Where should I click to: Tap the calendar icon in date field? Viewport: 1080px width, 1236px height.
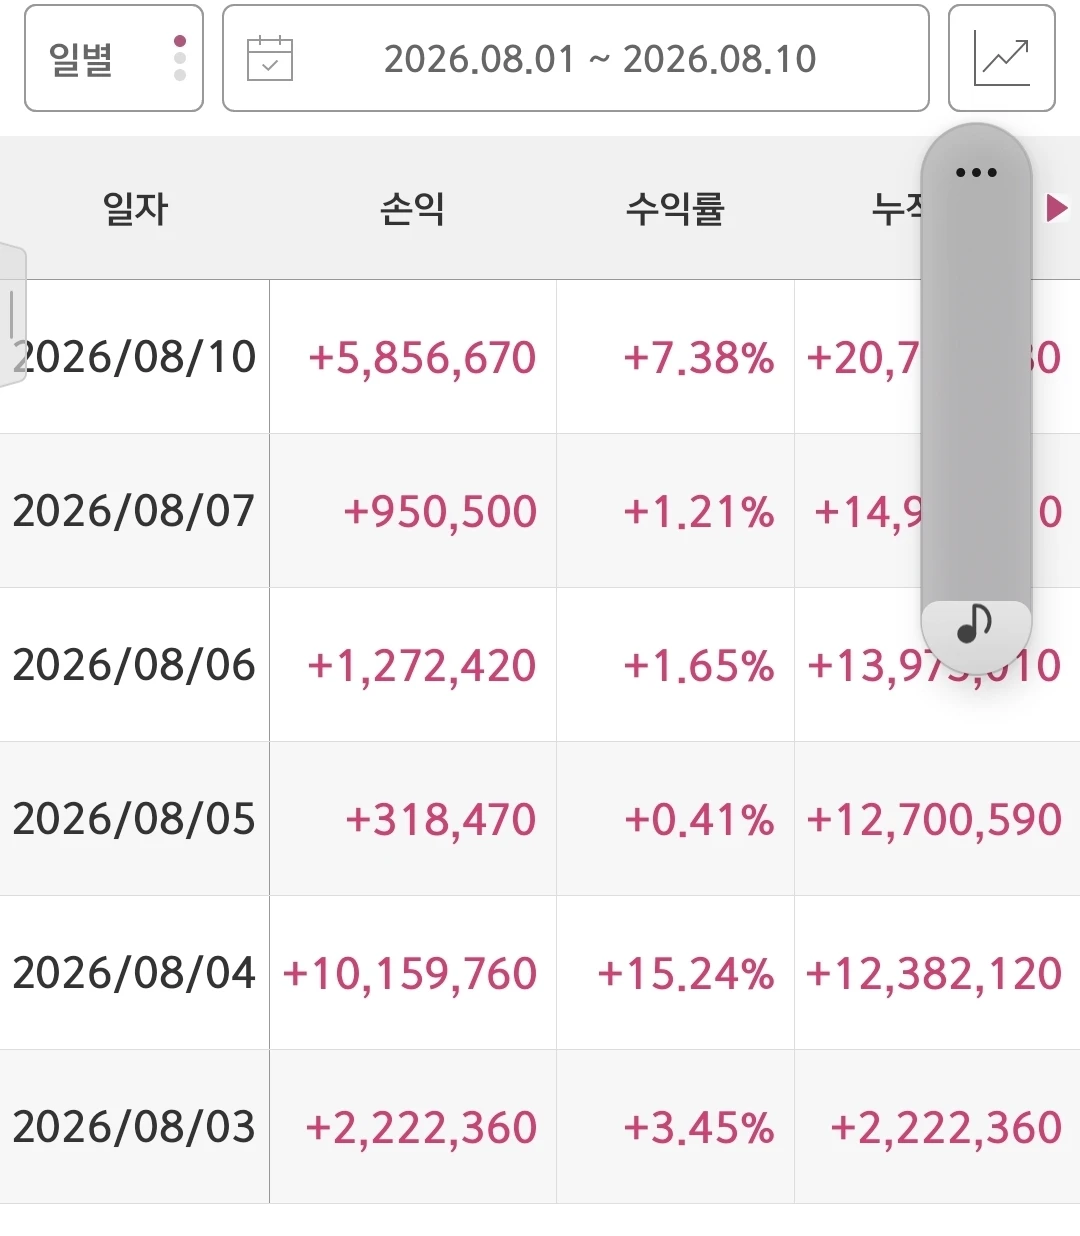click(270, 58)
